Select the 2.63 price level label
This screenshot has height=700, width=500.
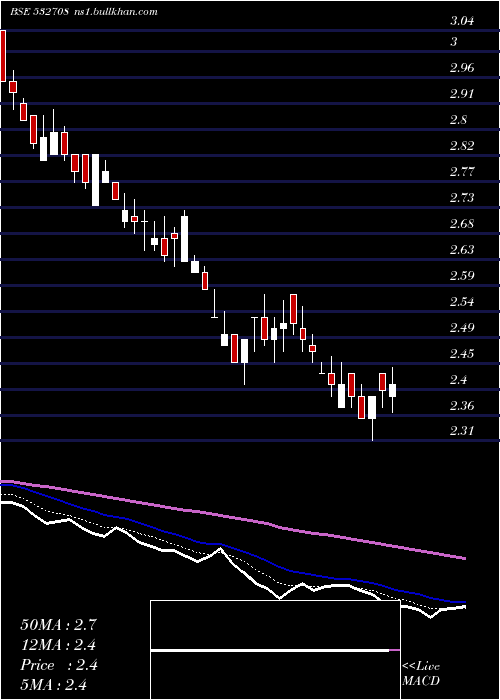462,249
